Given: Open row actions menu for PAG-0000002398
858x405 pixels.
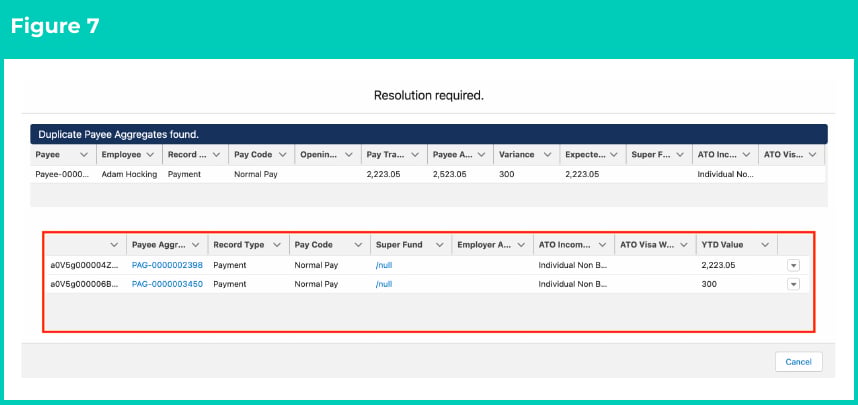Looking at the screenshot, I should pyautogui.click(x=793, y=265).
